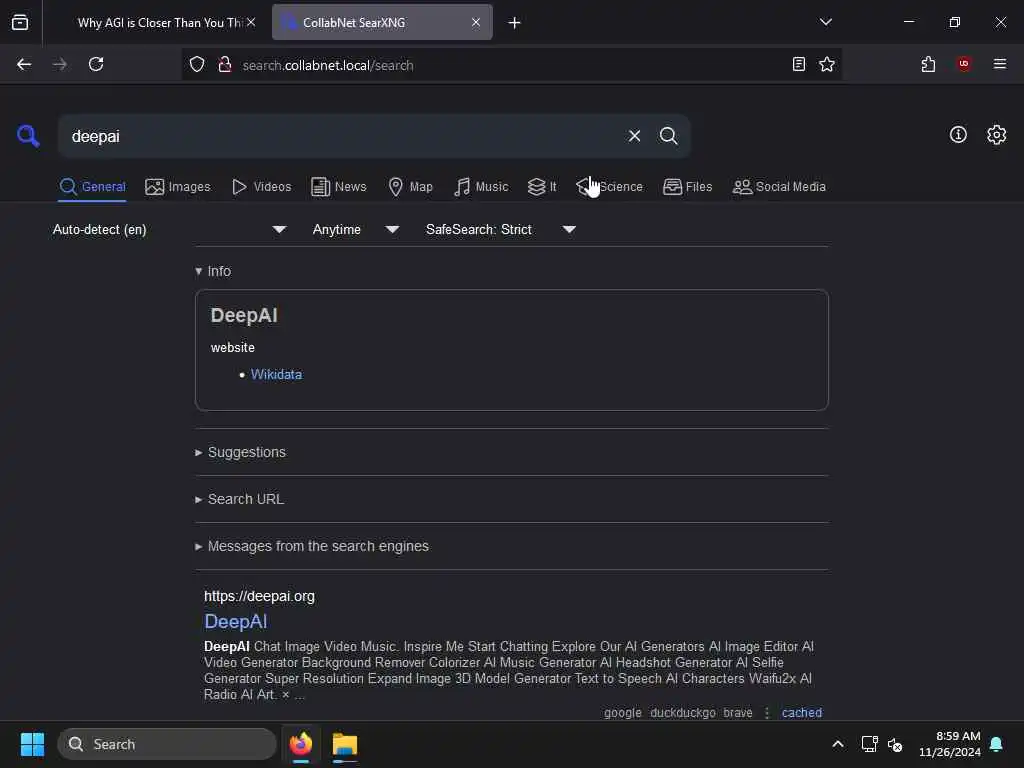Click the brave engine label
This screenshot has height=768, width=1024.
pyautogui.click(x=737, y=712)
